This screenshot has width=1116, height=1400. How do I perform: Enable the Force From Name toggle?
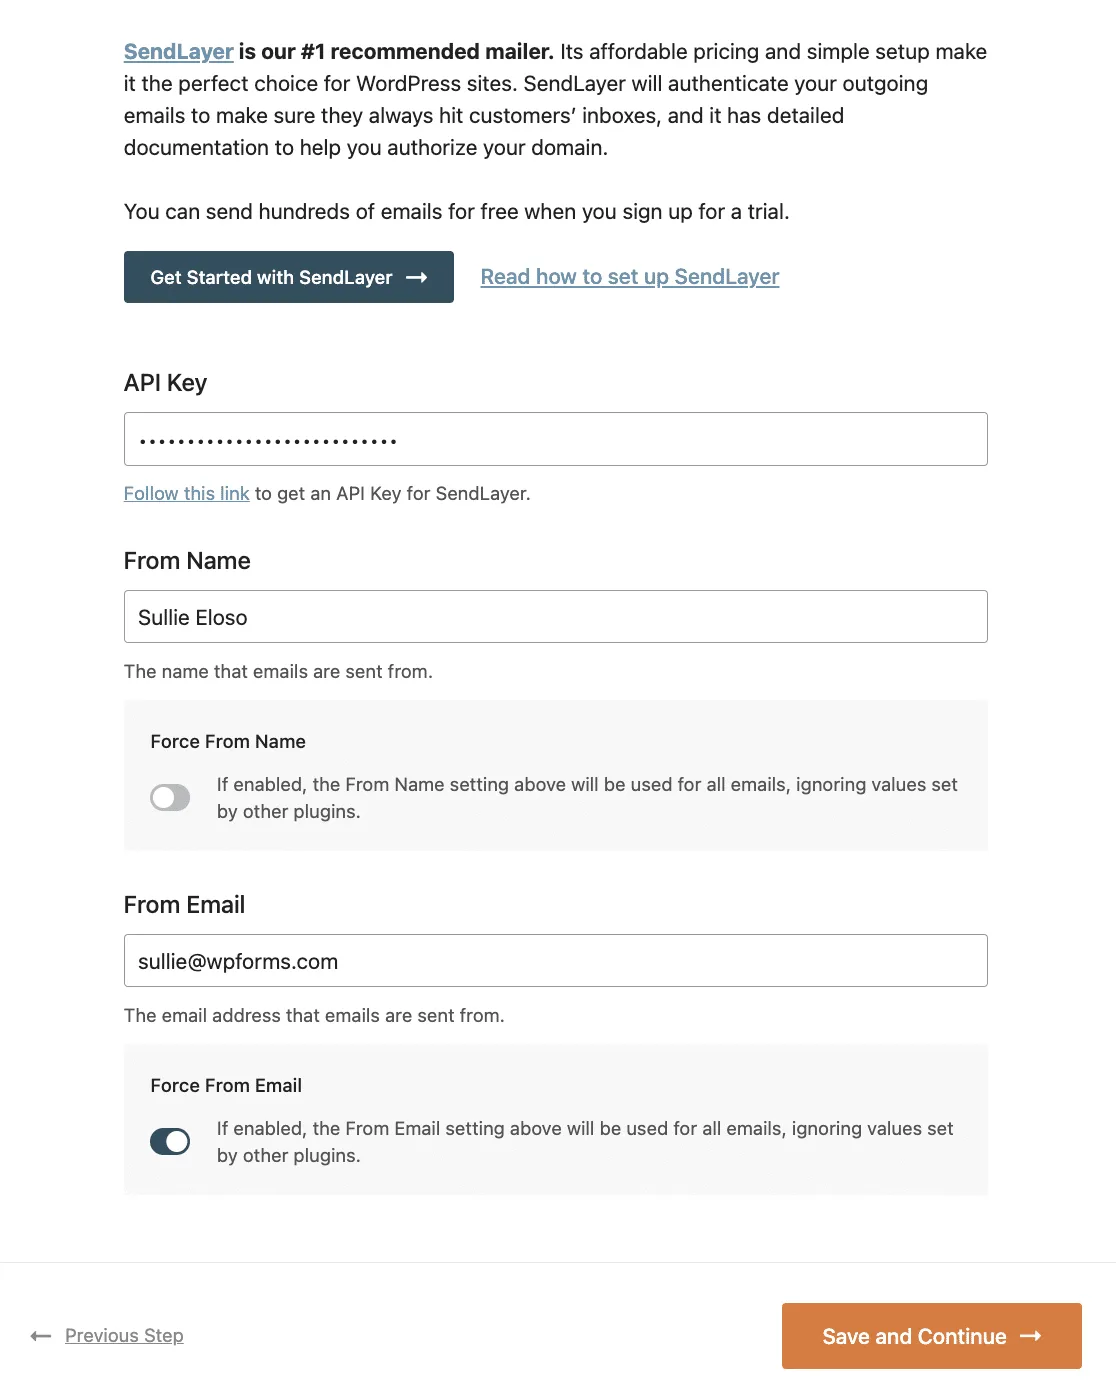click(x=170, y=797)
